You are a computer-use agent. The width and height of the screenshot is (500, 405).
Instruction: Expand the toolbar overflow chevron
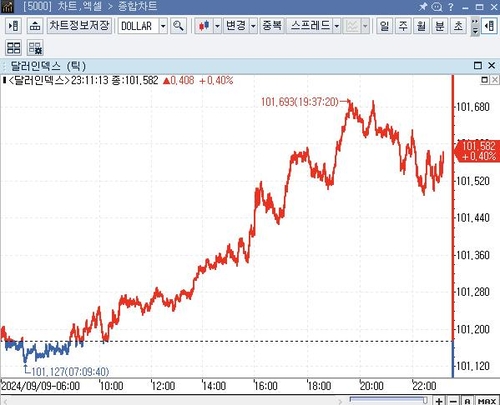(x=475, y=27)
